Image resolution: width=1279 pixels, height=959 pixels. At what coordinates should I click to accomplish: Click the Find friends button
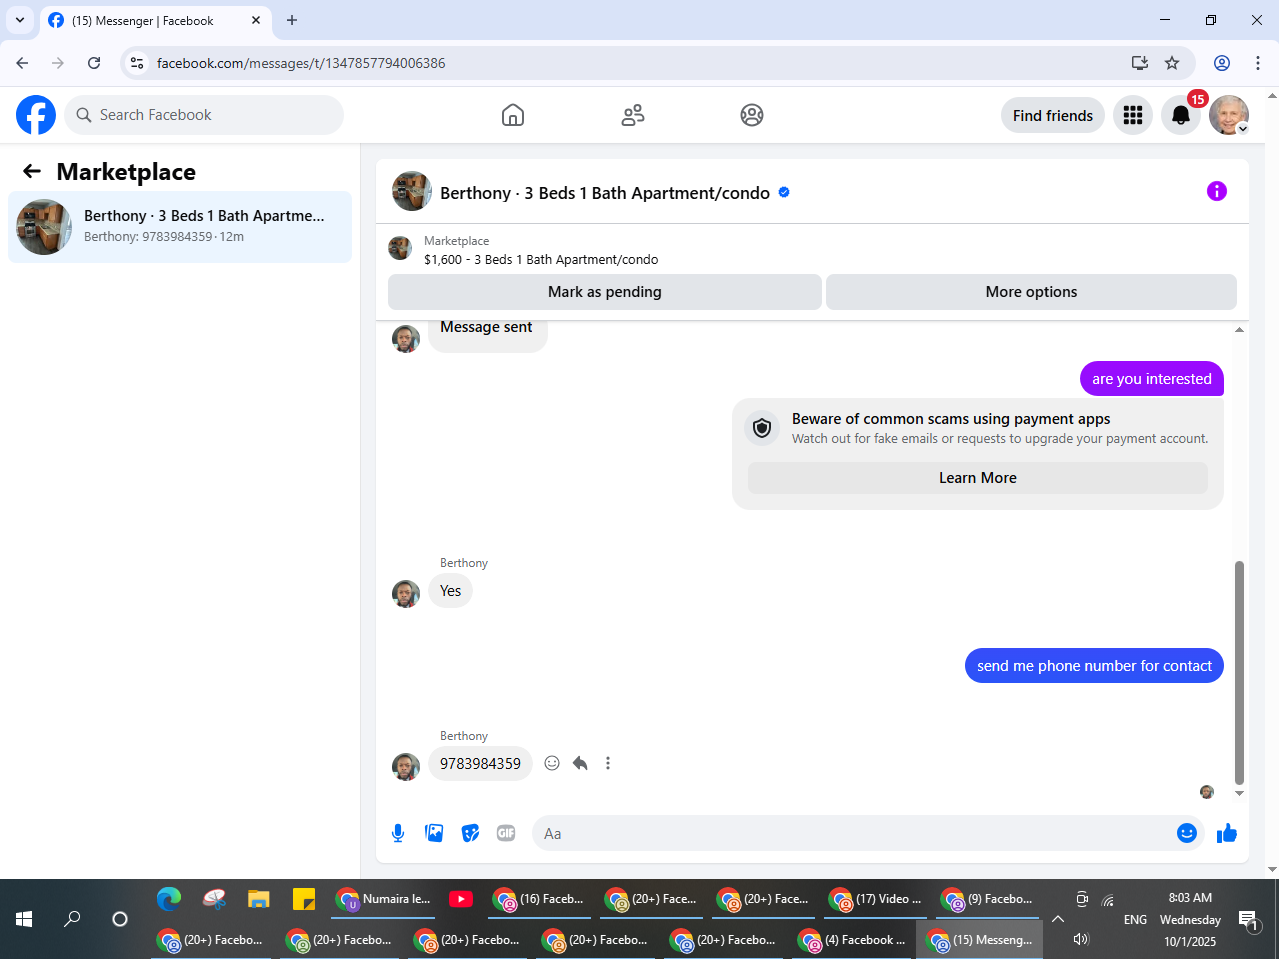pyautogui.click(x=1053, y=115)
